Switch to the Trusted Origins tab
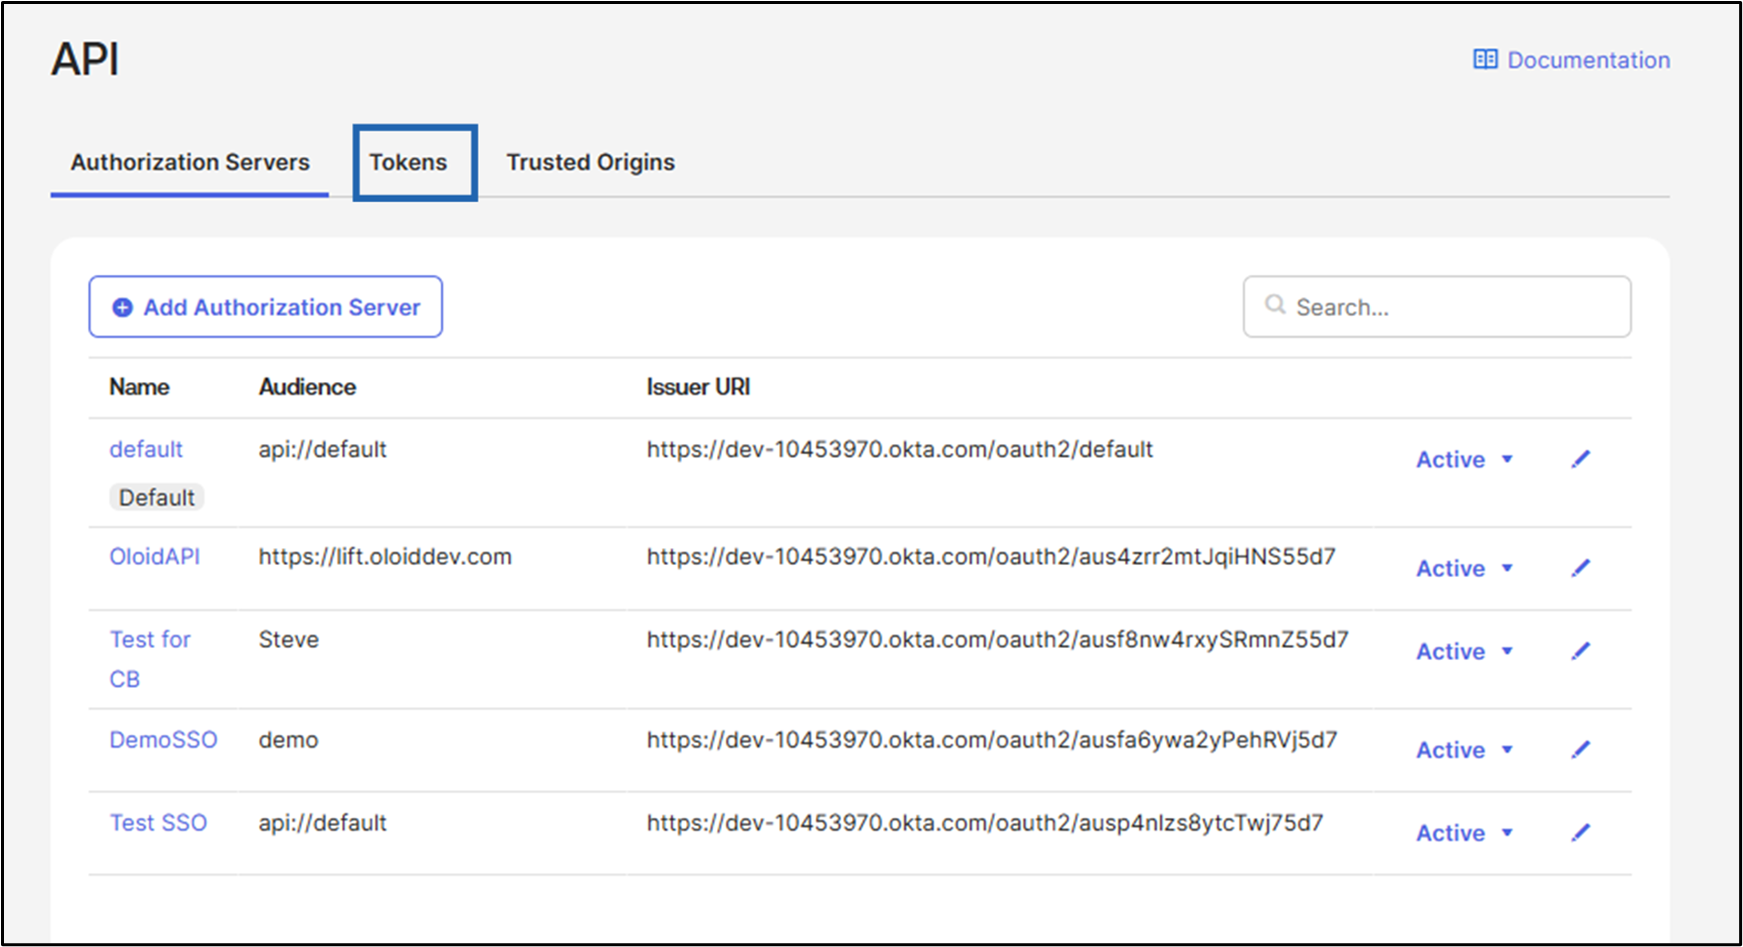The image size is (1743, 947). (x=590, y=162)
